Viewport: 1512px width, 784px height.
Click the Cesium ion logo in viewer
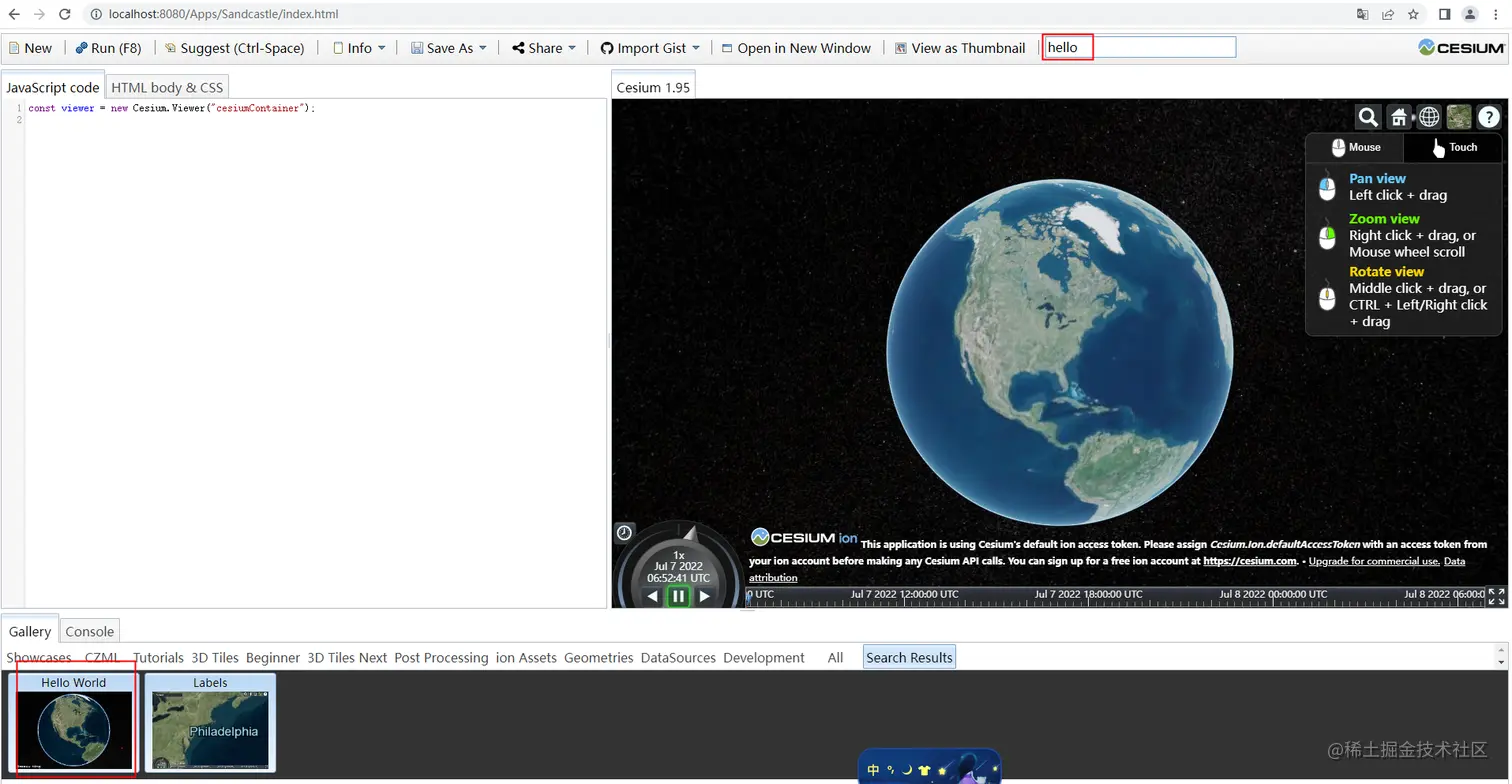(x=803, y=538)
